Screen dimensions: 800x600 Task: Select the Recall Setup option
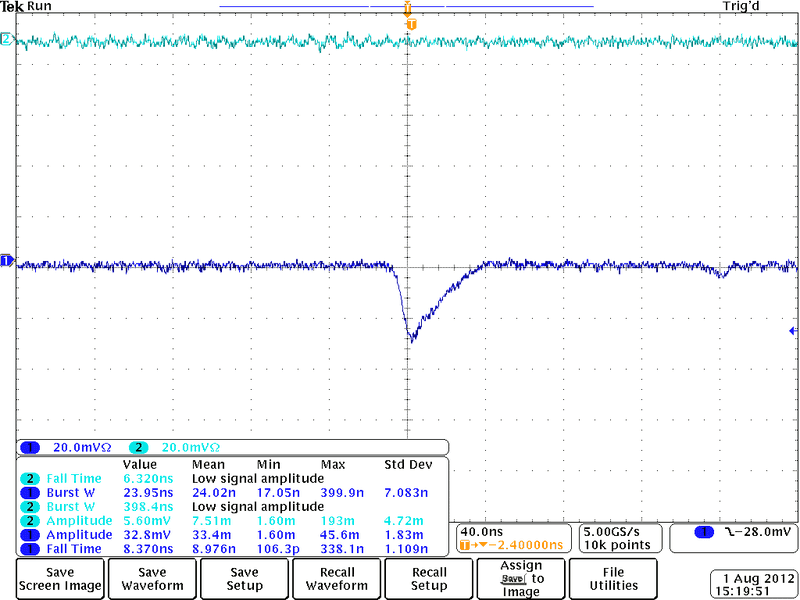(429, 579)
